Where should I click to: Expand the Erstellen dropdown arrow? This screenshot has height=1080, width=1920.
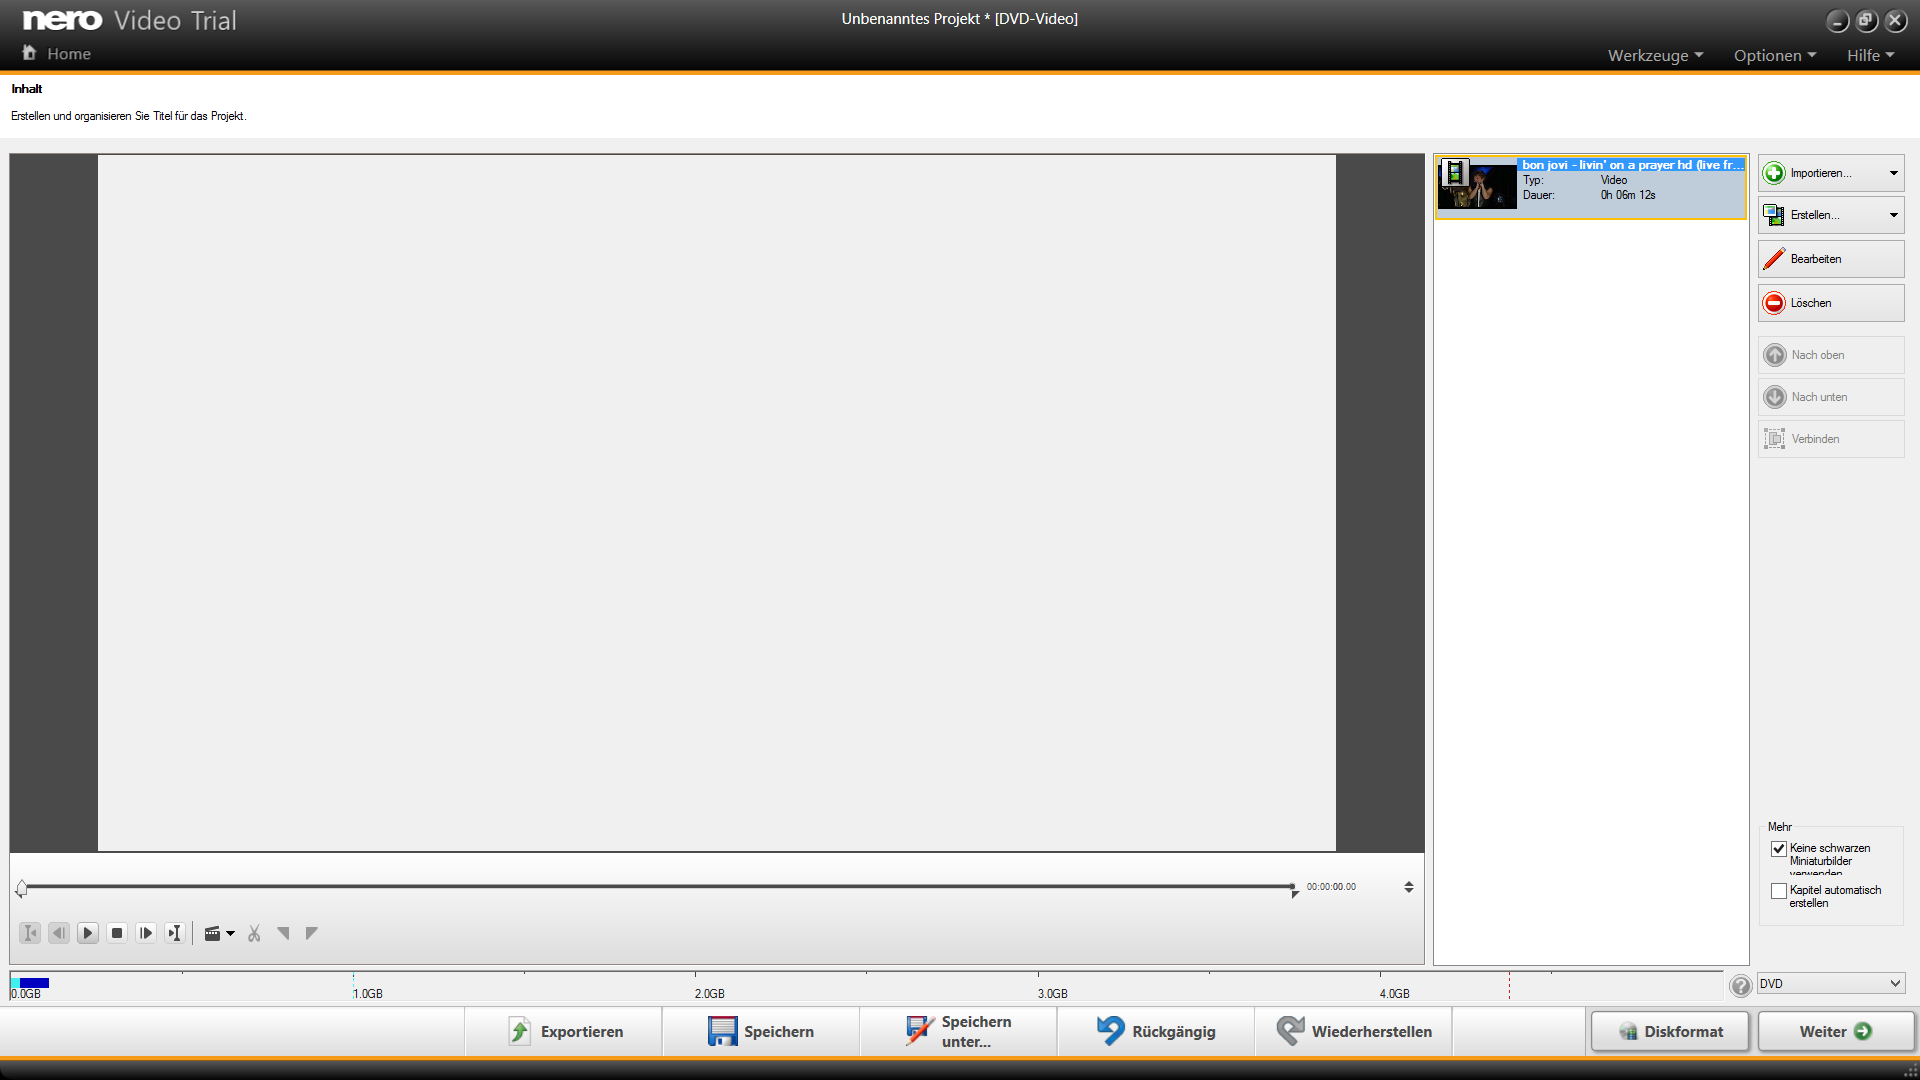pos(1893,215)
